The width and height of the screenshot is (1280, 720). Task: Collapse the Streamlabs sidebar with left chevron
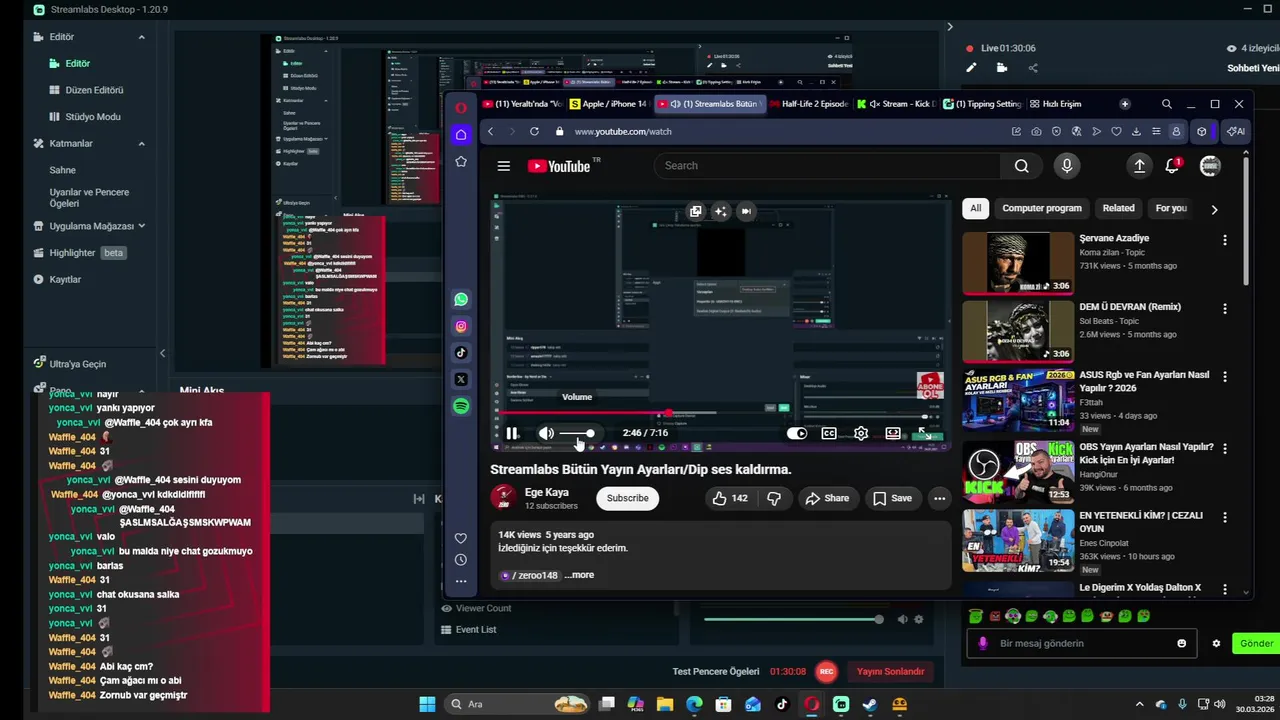pyautogui.click(x=162, y=353)
